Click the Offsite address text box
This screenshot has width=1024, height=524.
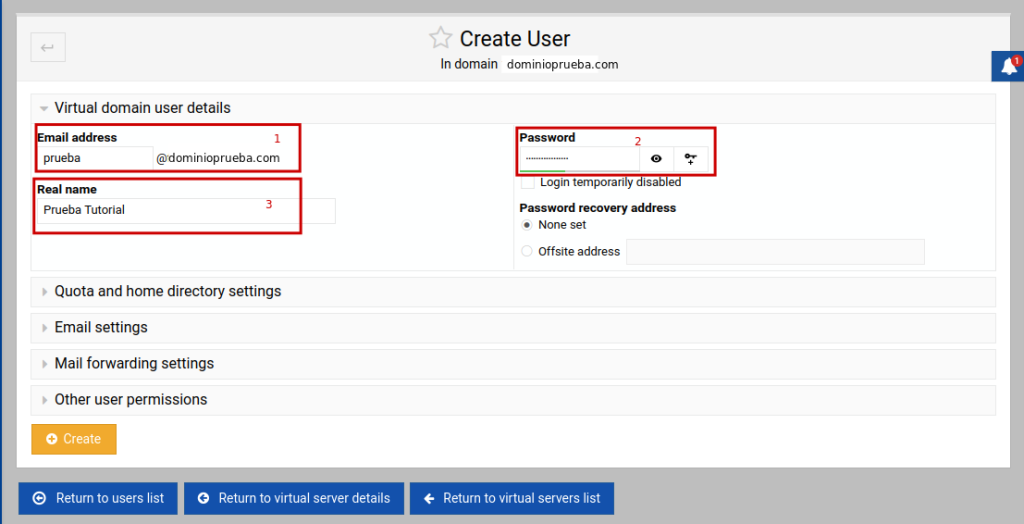[x=775, y=252]
